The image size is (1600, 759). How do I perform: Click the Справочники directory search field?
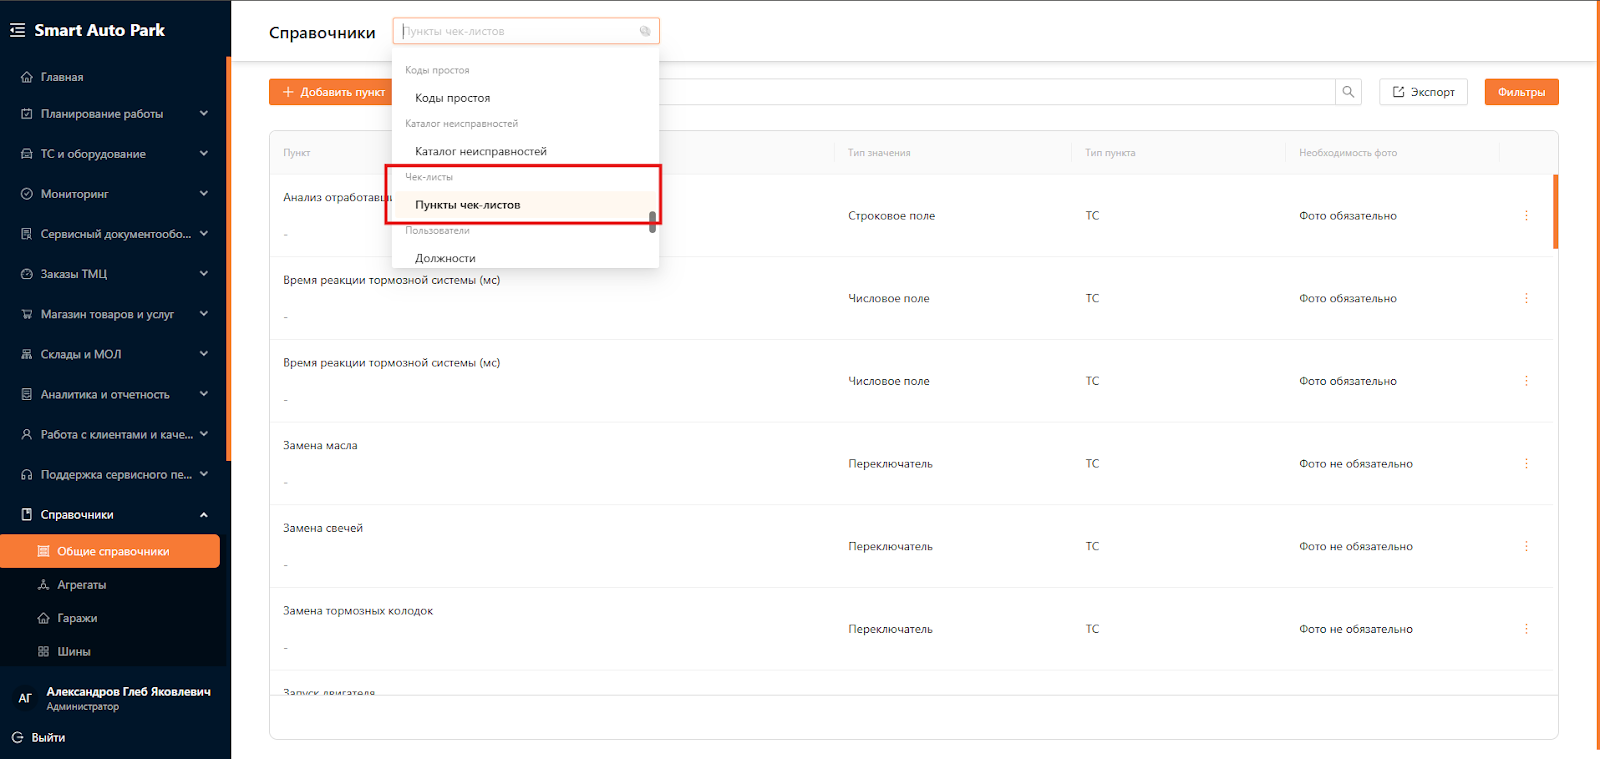518,32
